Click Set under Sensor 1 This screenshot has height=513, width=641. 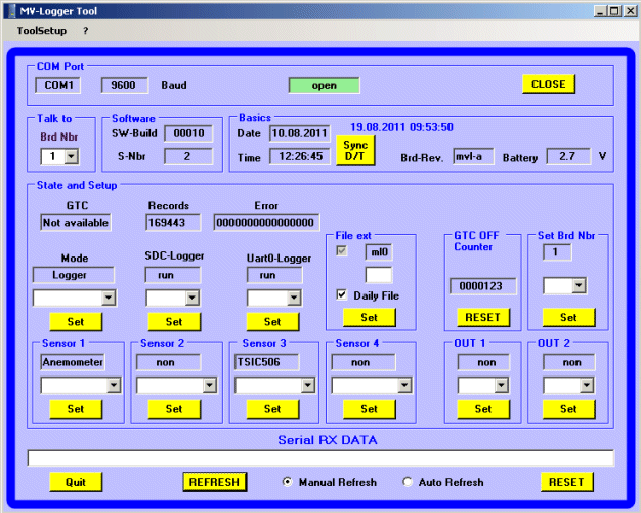click(x=76, y=409)
